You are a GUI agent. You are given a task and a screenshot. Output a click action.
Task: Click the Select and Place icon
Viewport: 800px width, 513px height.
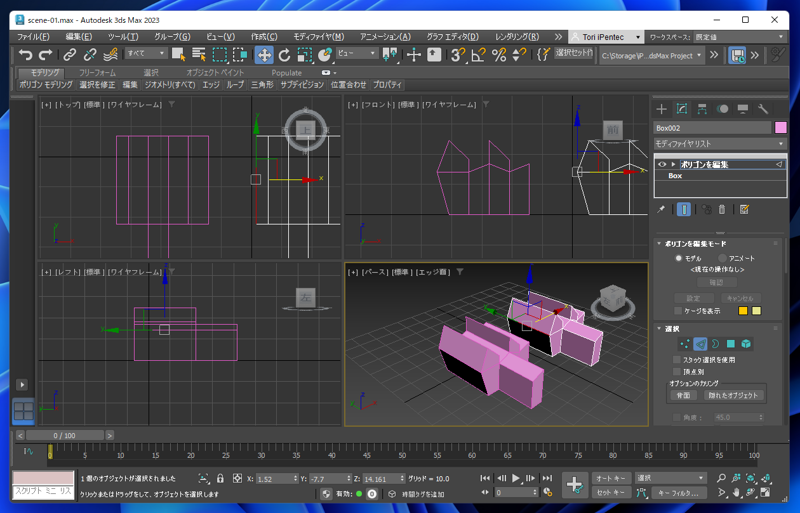(325, 55)
